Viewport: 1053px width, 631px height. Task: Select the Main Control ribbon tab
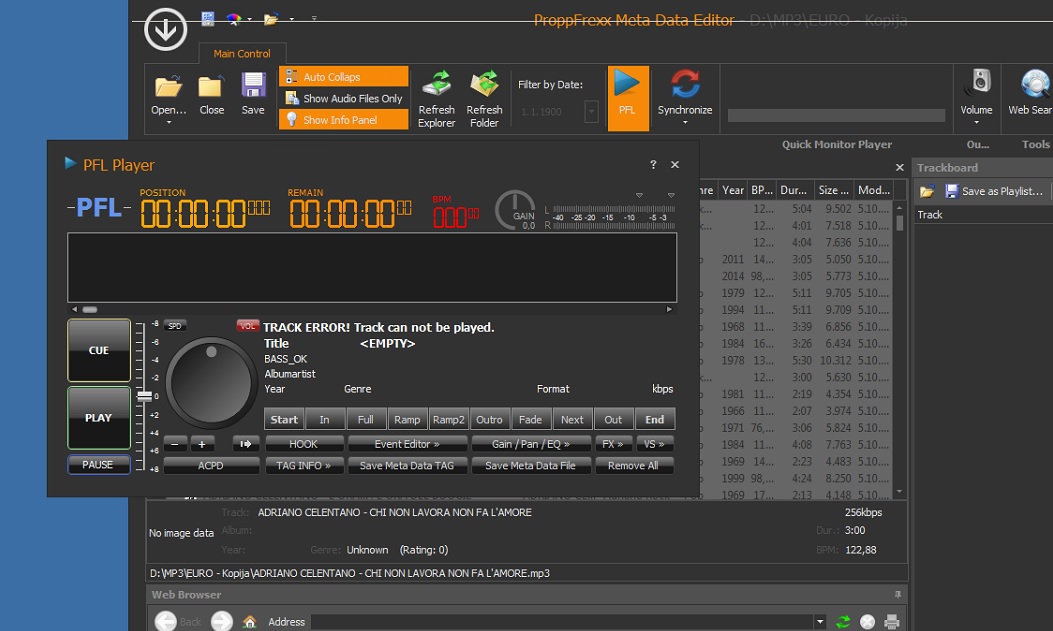[242, 54]
